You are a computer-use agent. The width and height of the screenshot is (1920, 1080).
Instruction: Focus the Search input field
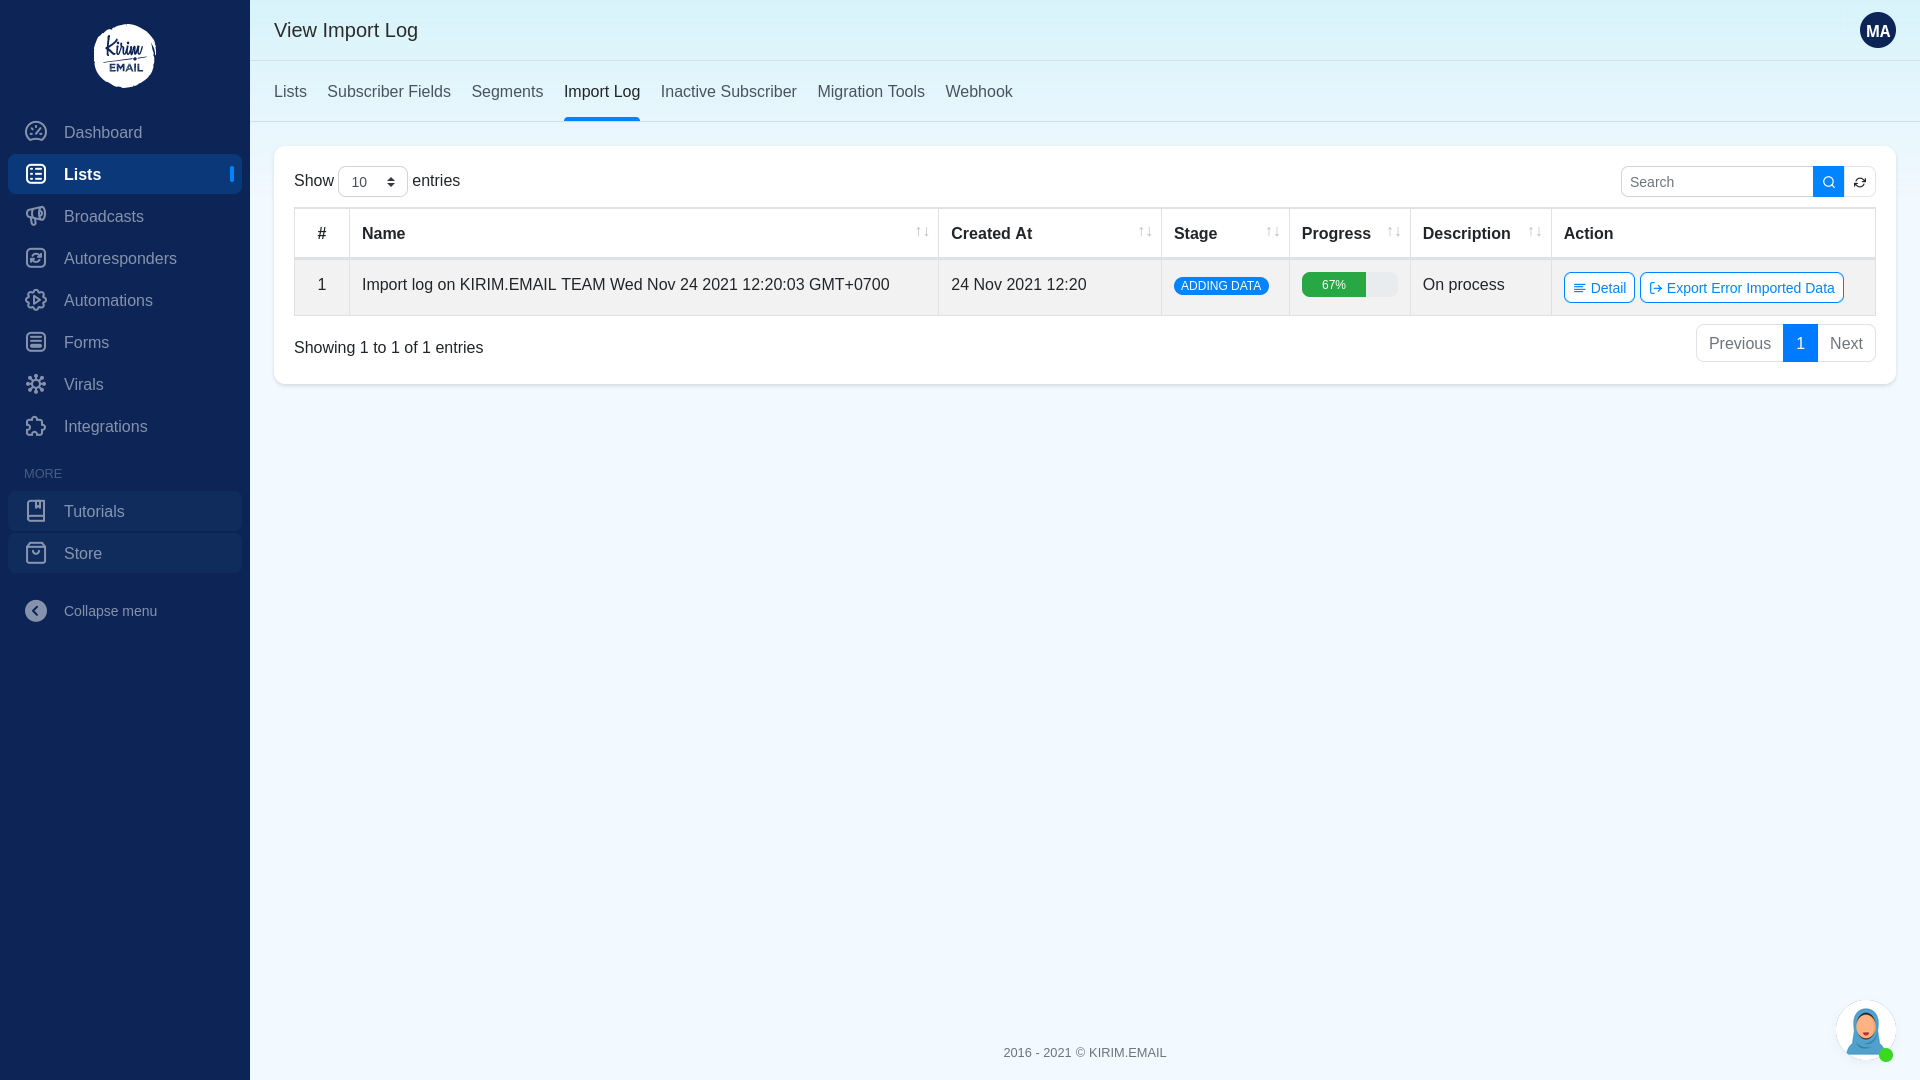pos(1716,182)
